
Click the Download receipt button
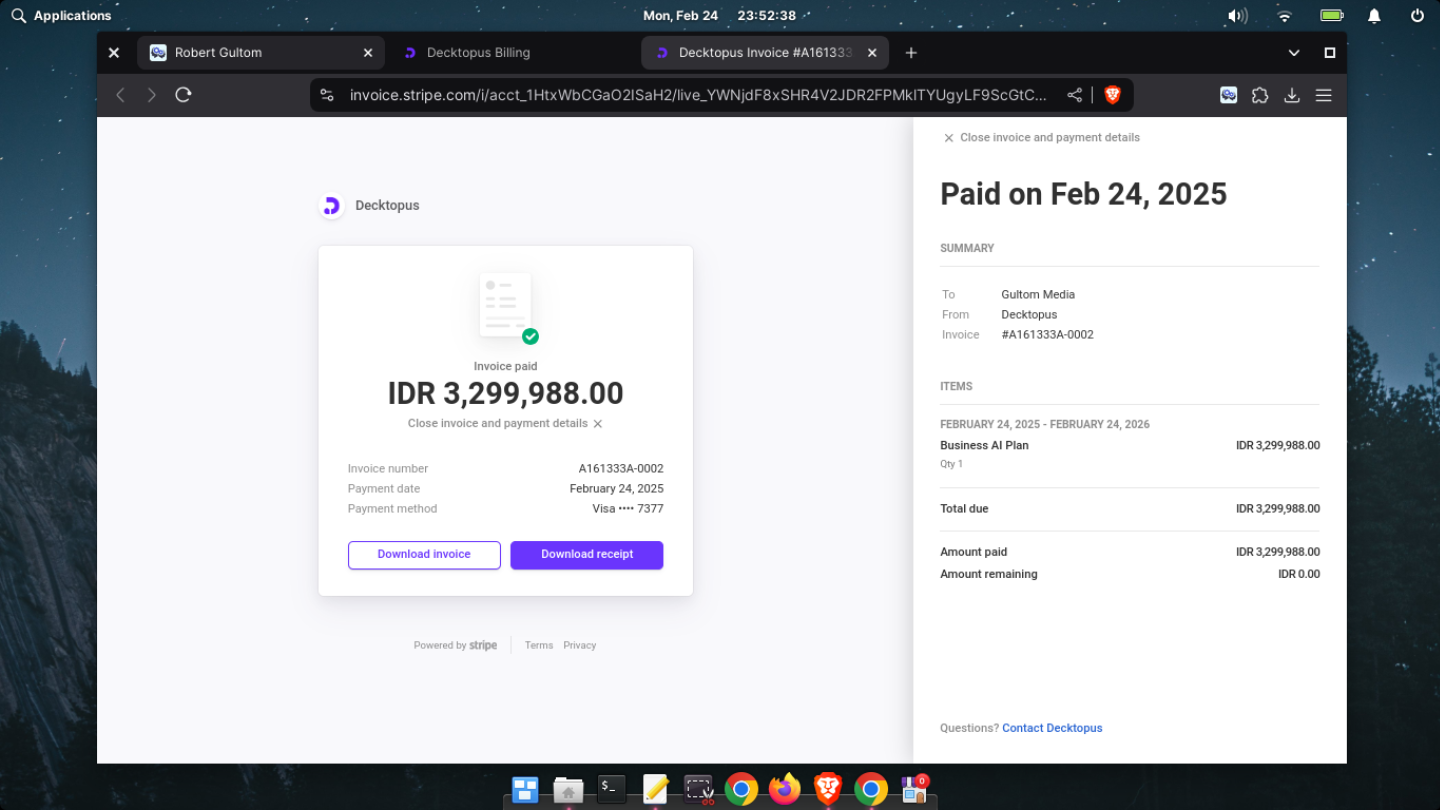pos(587,555)
